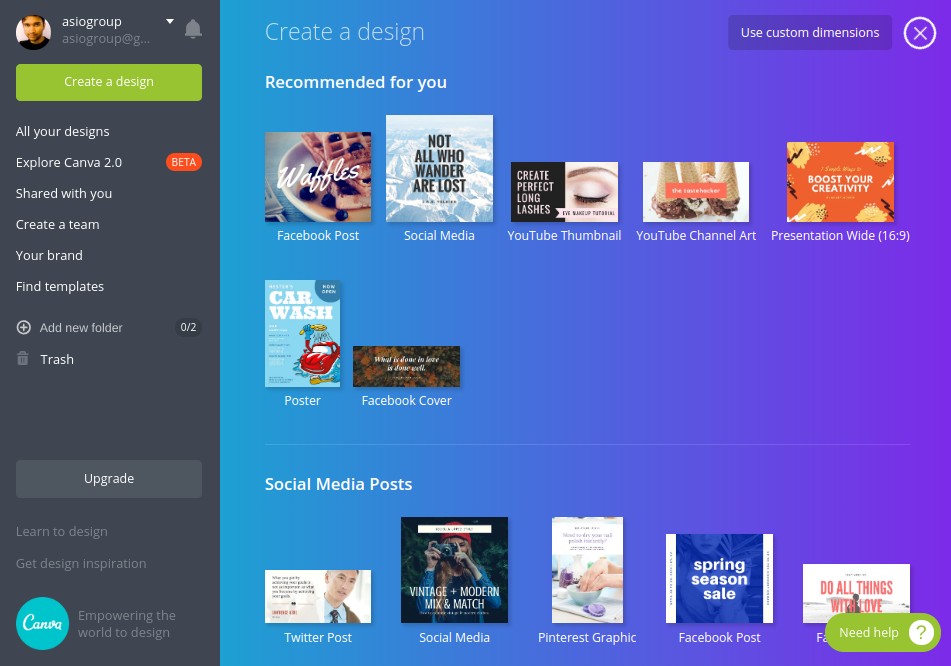Select the Vintage + Modern Mix & Match thumbnail
The image size is (951, 666).
(x=454, y=570)
